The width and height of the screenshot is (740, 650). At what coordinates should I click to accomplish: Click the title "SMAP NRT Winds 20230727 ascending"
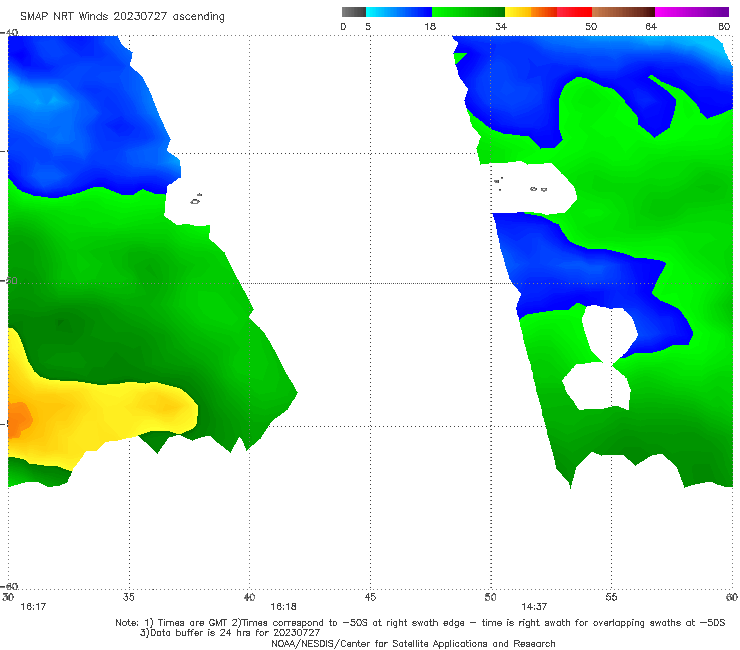(x=122, y=16)
